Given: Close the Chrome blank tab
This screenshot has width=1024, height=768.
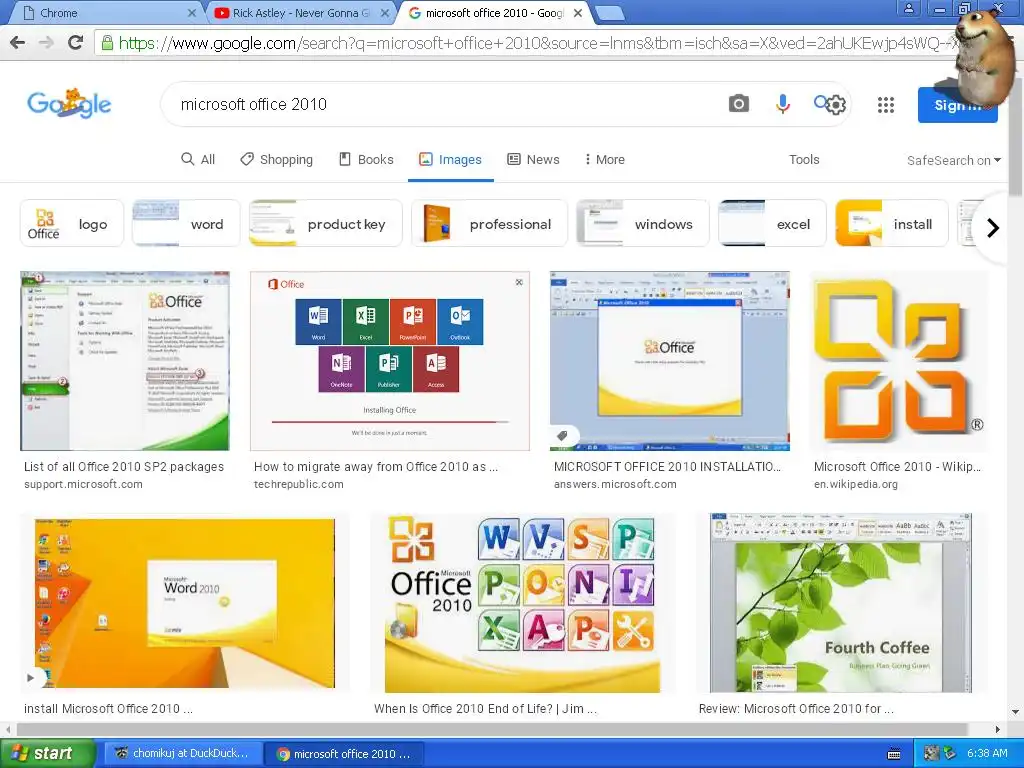Looking at the screenshot, I should coord(192,13).
